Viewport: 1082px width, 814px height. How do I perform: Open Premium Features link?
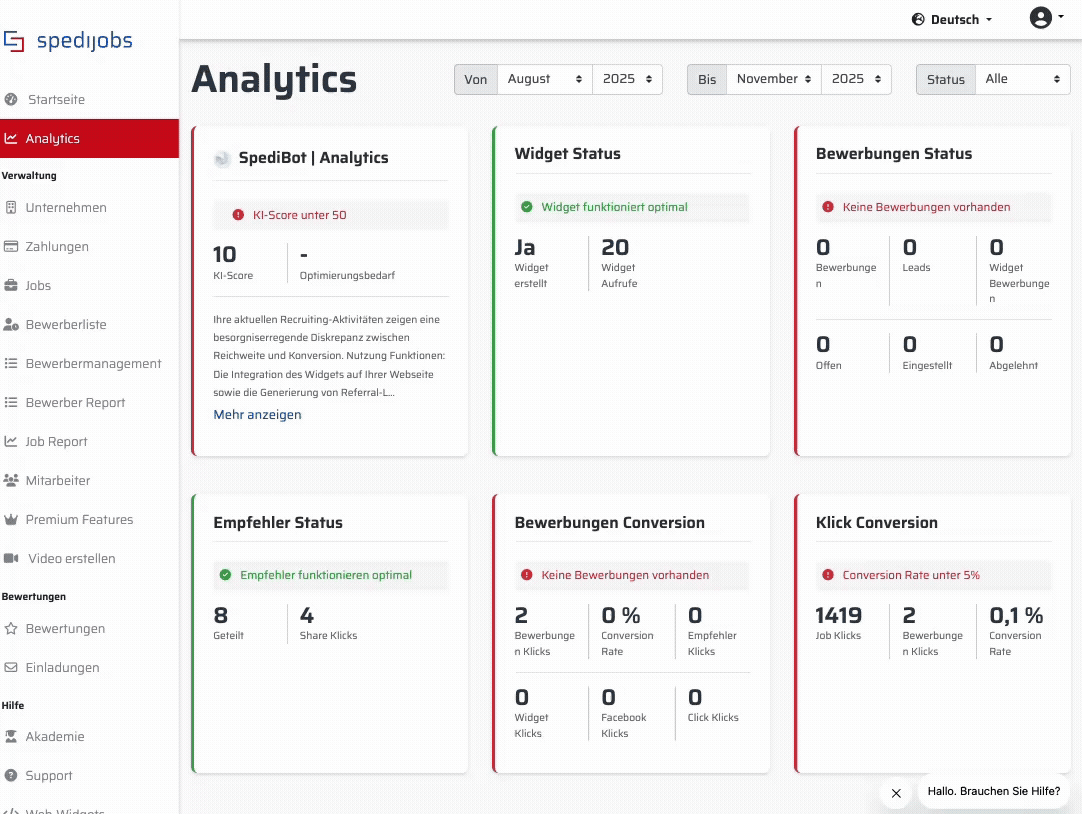pos(90,519)
